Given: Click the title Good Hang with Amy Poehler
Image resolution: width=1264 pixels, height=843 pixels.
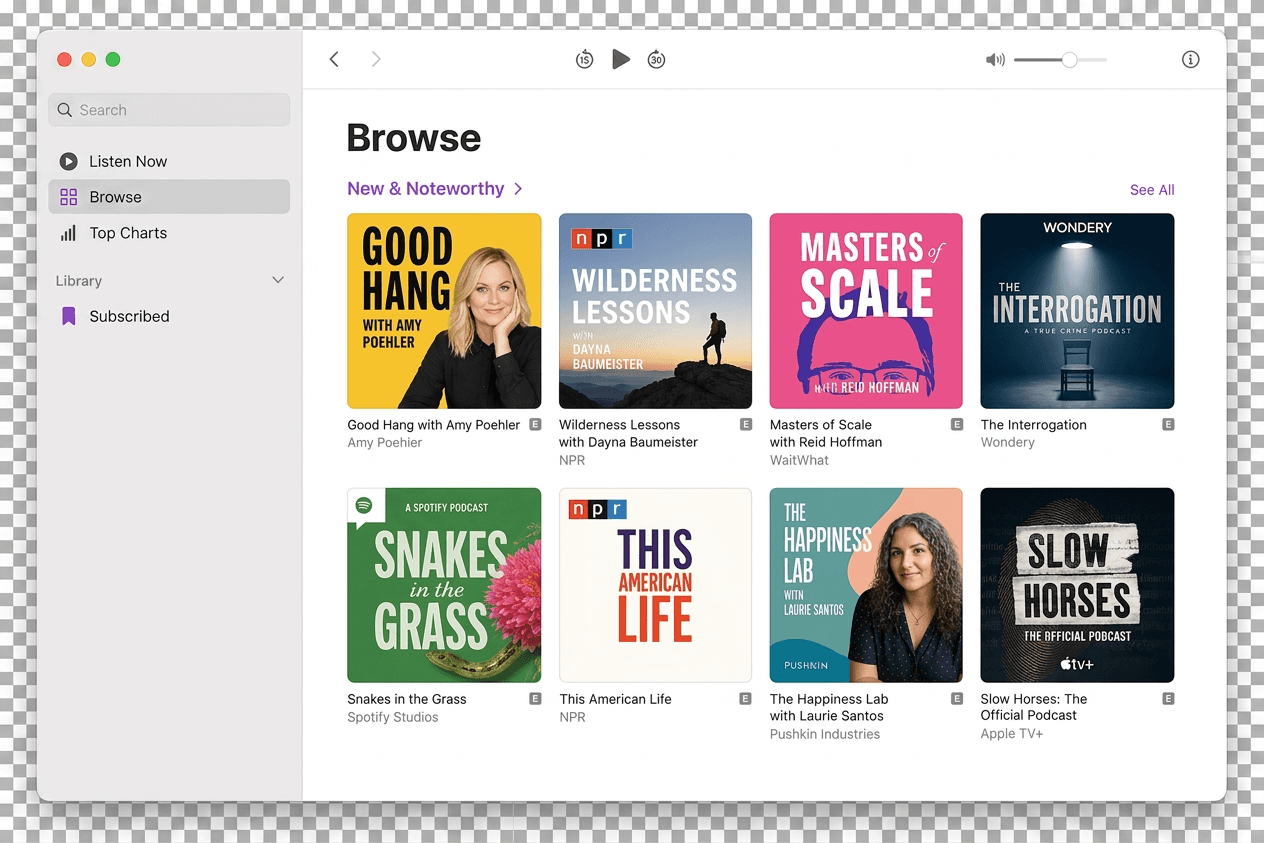Looking at the screenshot, I should (433, 425).
